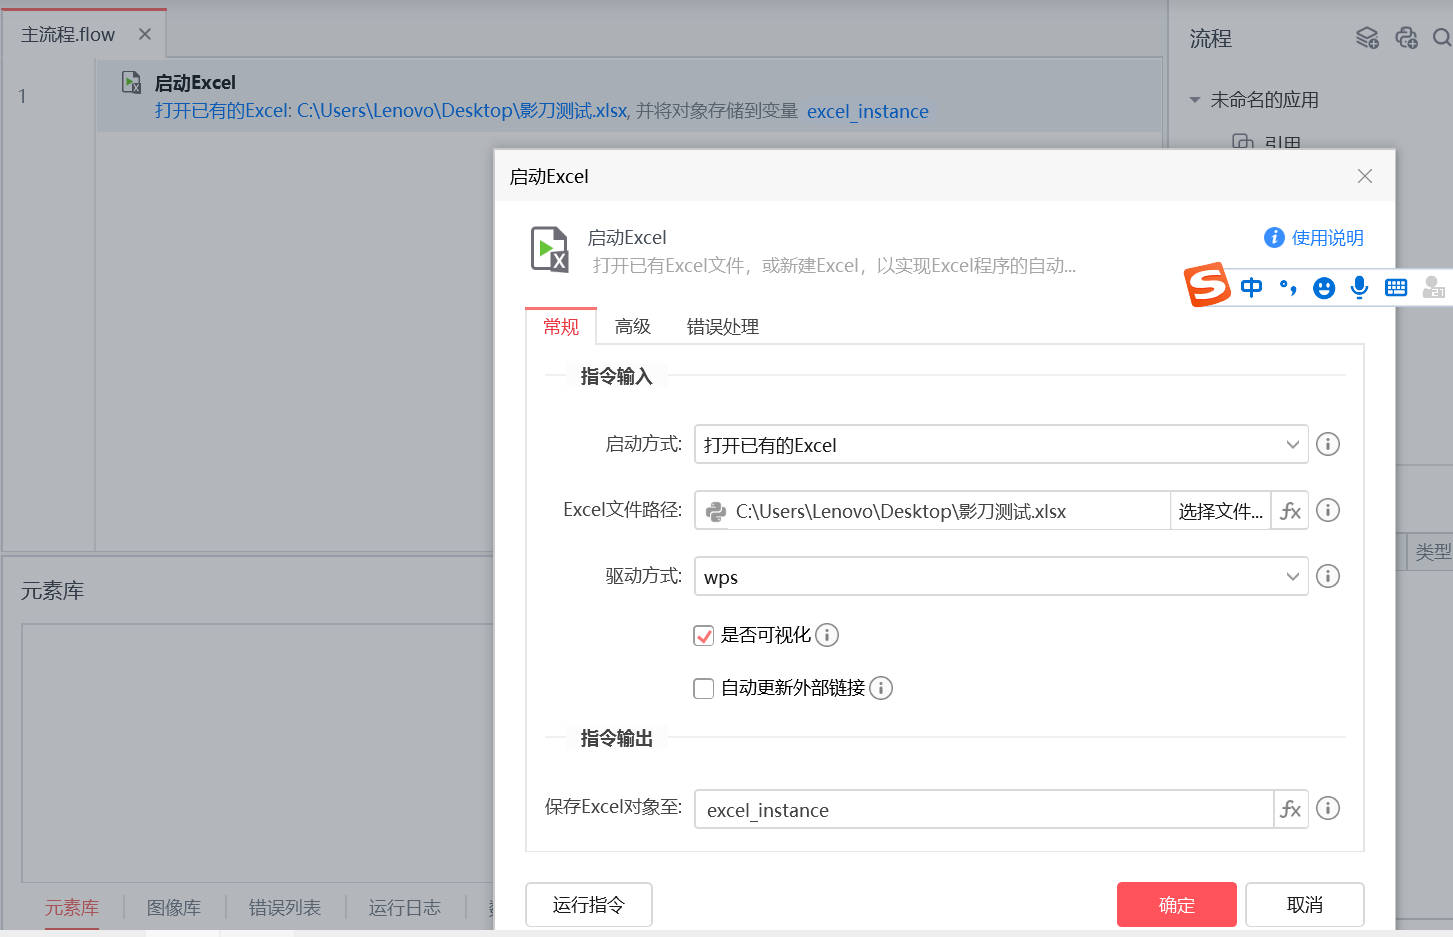Switch to the 高级 tab
Screen dimensions: 1453x937
pyautogui.click(x=632, y=327)
